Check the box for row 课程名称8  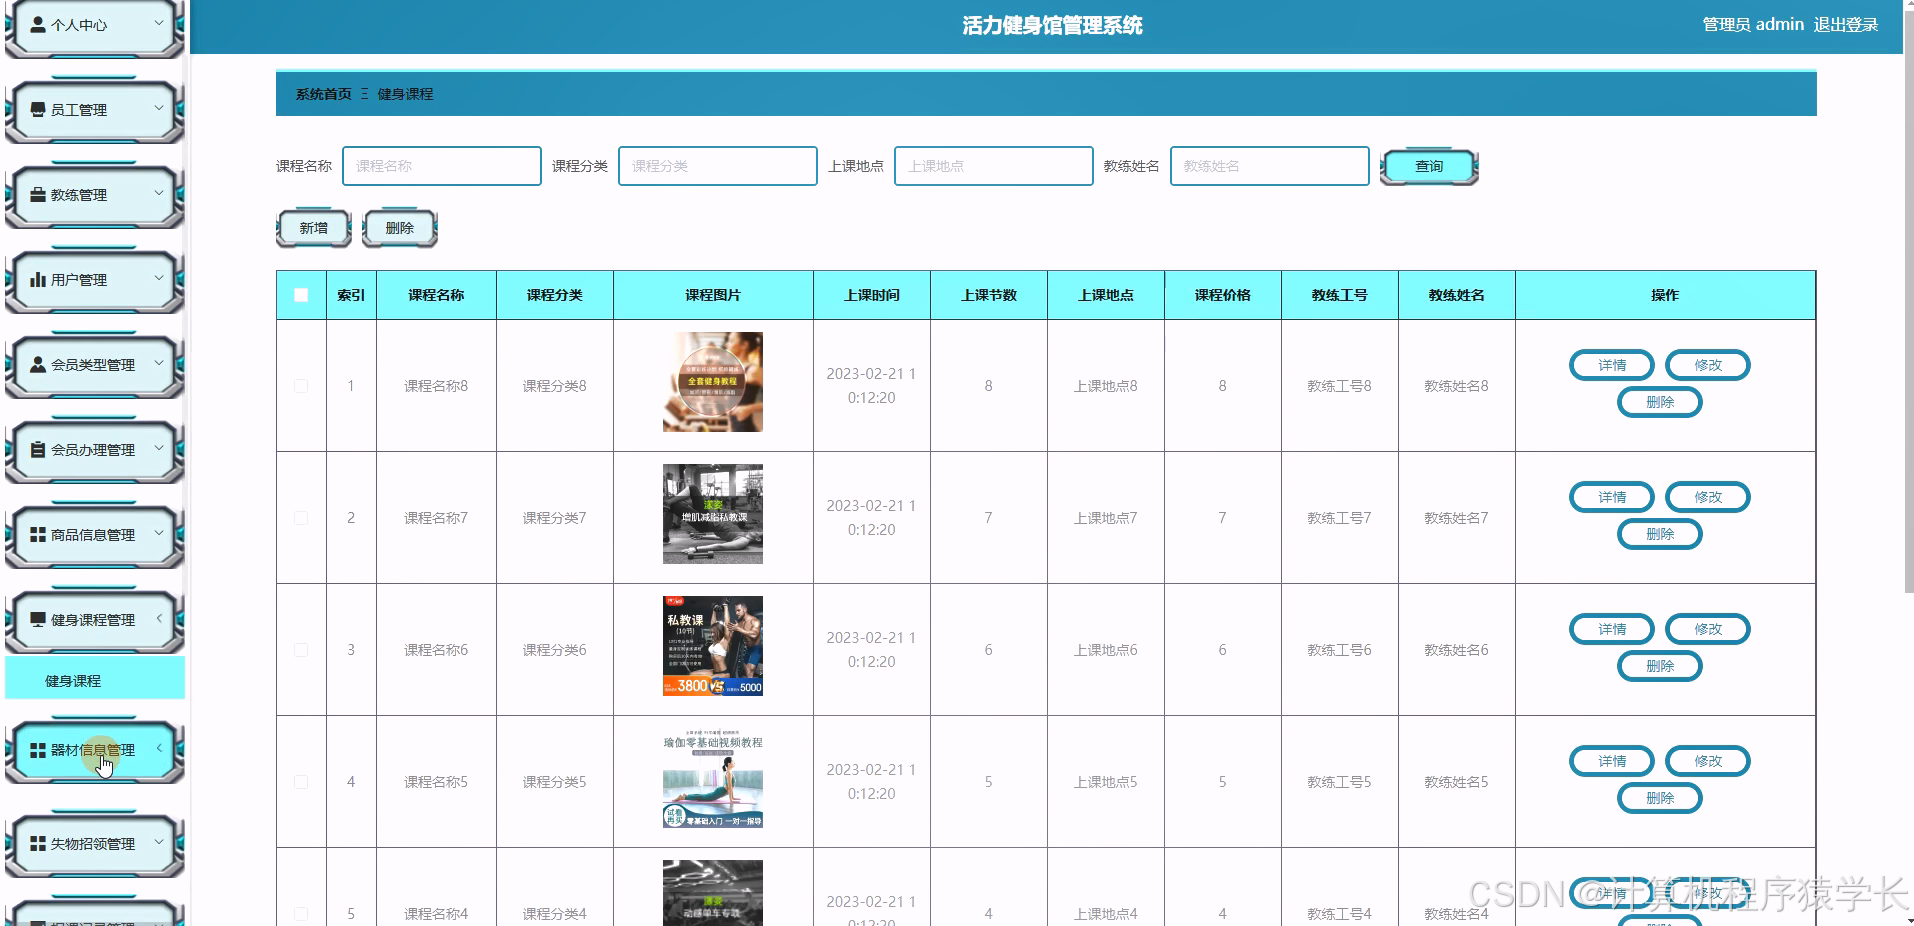click(301, 386)
